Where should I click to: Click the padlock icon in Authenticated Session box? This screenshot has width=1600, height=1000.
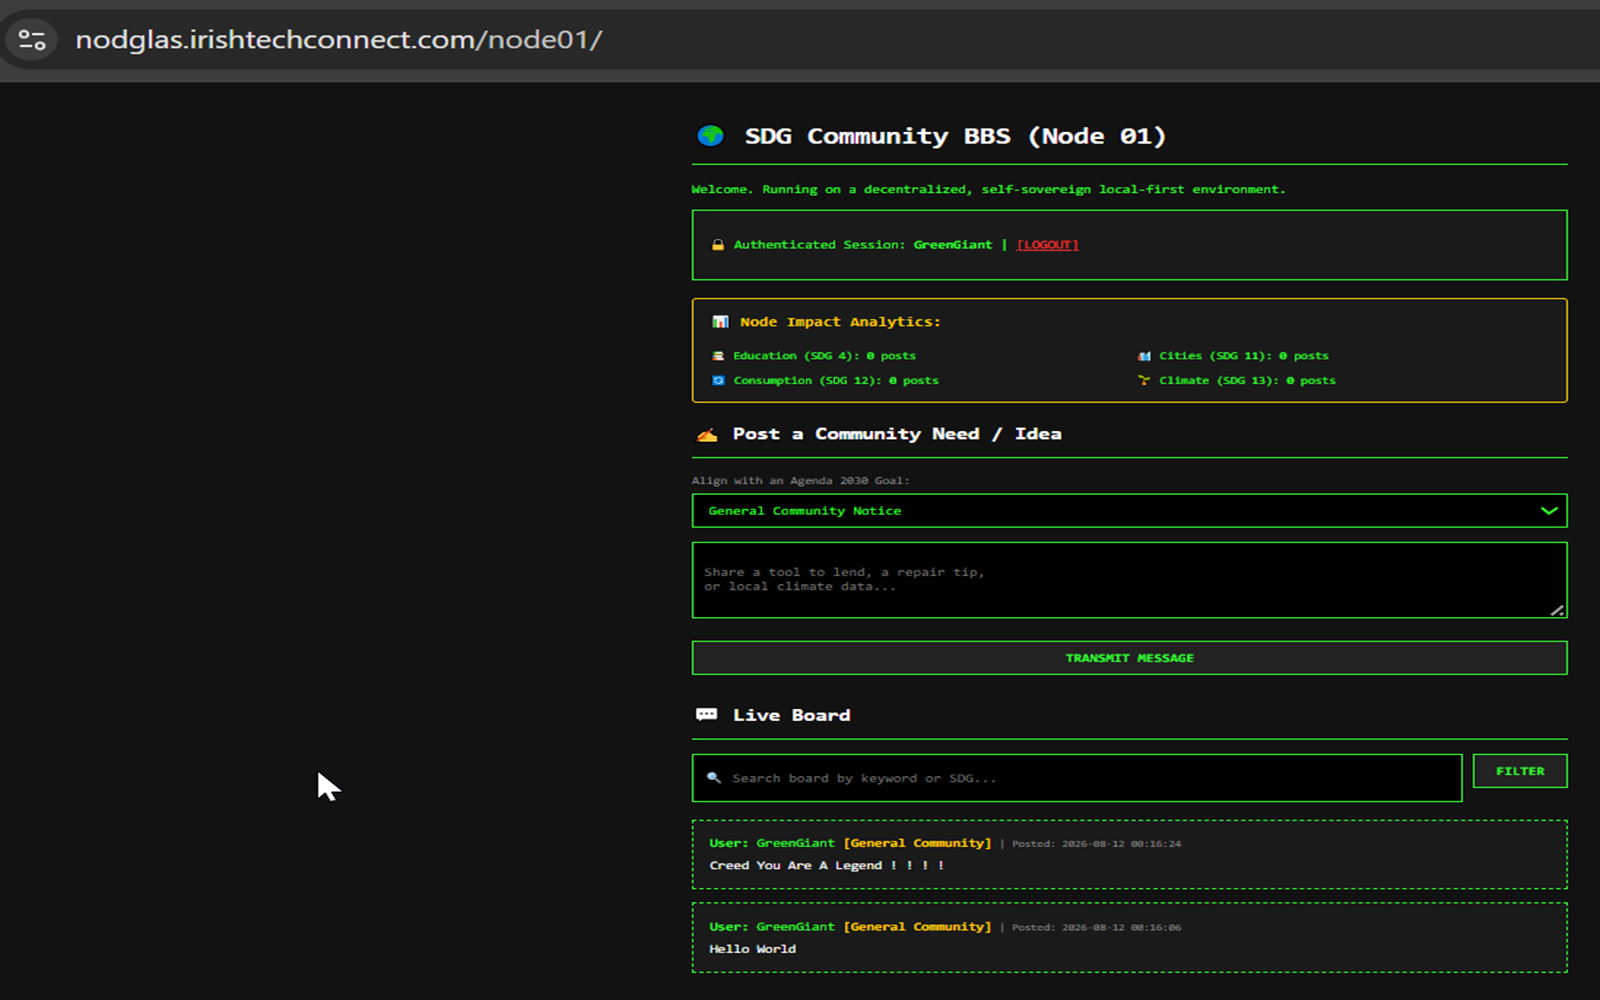(717, 245)
